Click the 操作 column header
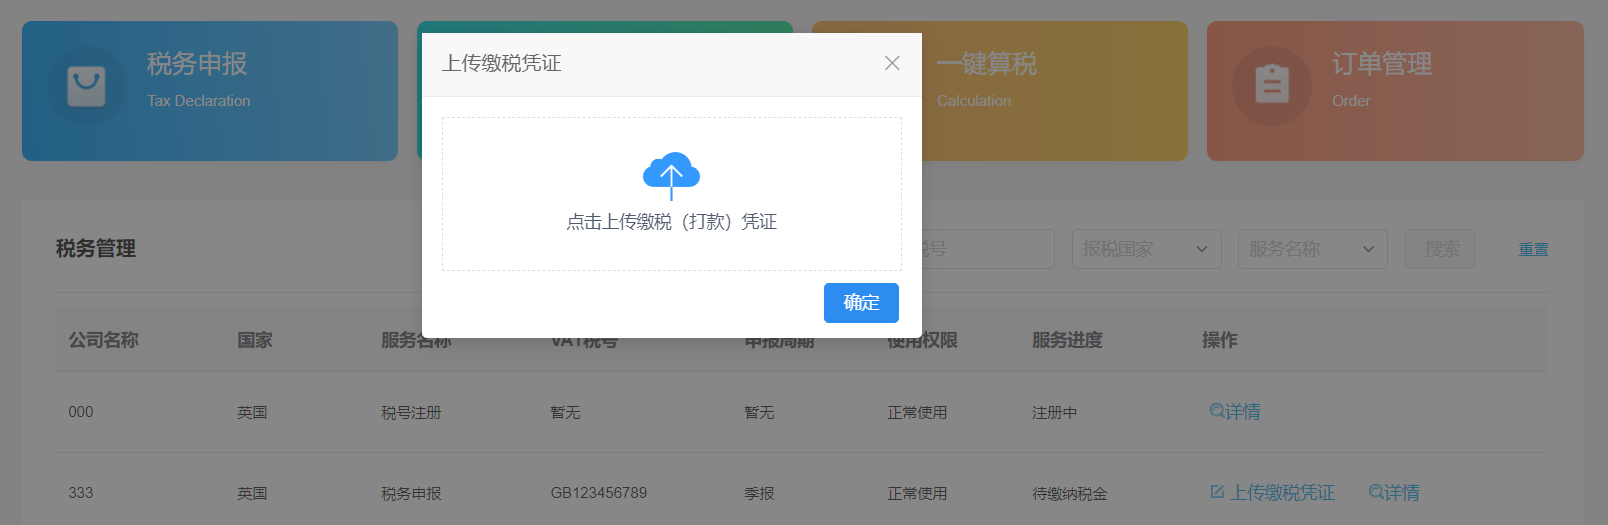This screenshot has height=525, width=1608. pos(1219,340)
